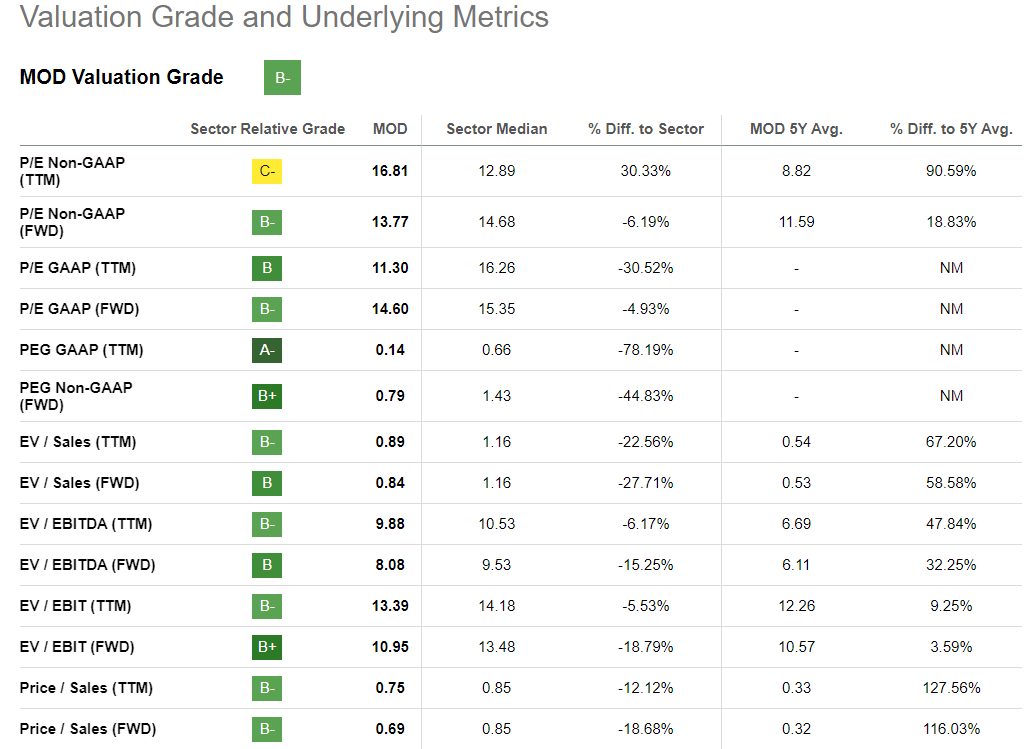Click the A- grade badge for PEG GAAP (TTM)
Viewport: 1028px width, 749px height.
point(267,350)
